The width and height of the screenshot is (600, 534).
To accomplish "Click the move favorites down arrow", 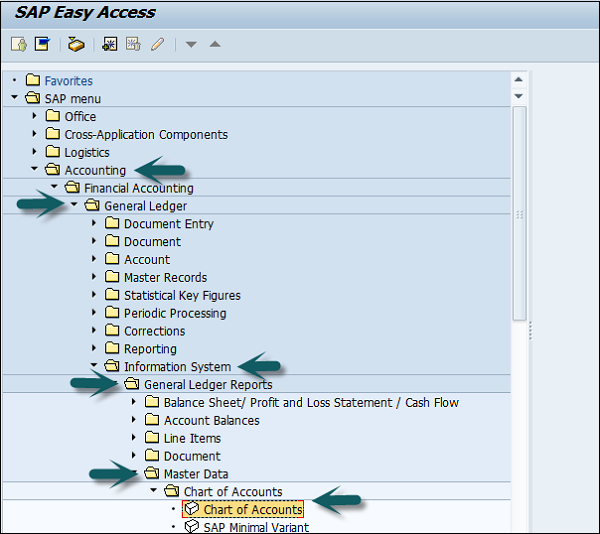I will point(191,45).
